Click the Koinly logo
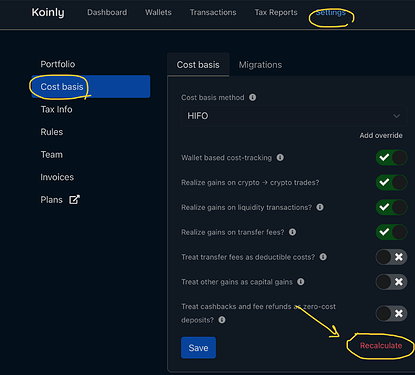415x375 pixels. pos(48,12)
